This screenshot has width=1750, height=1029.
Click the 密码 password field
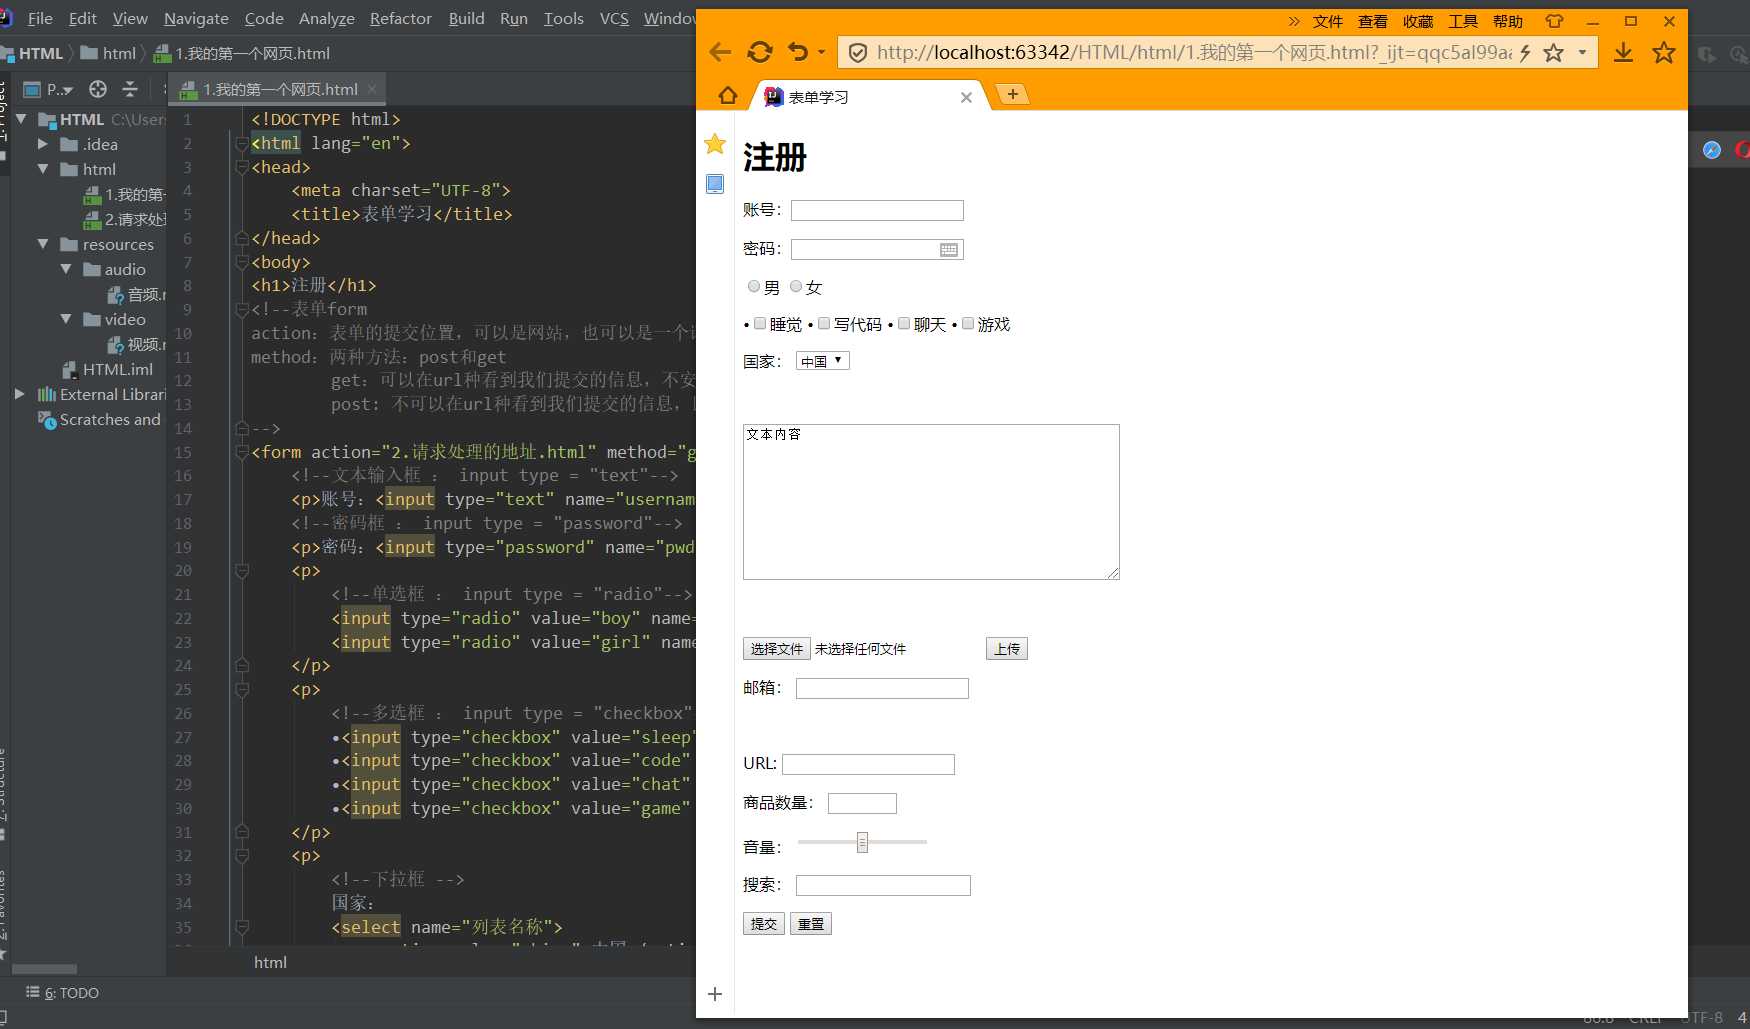click(877, 249)
